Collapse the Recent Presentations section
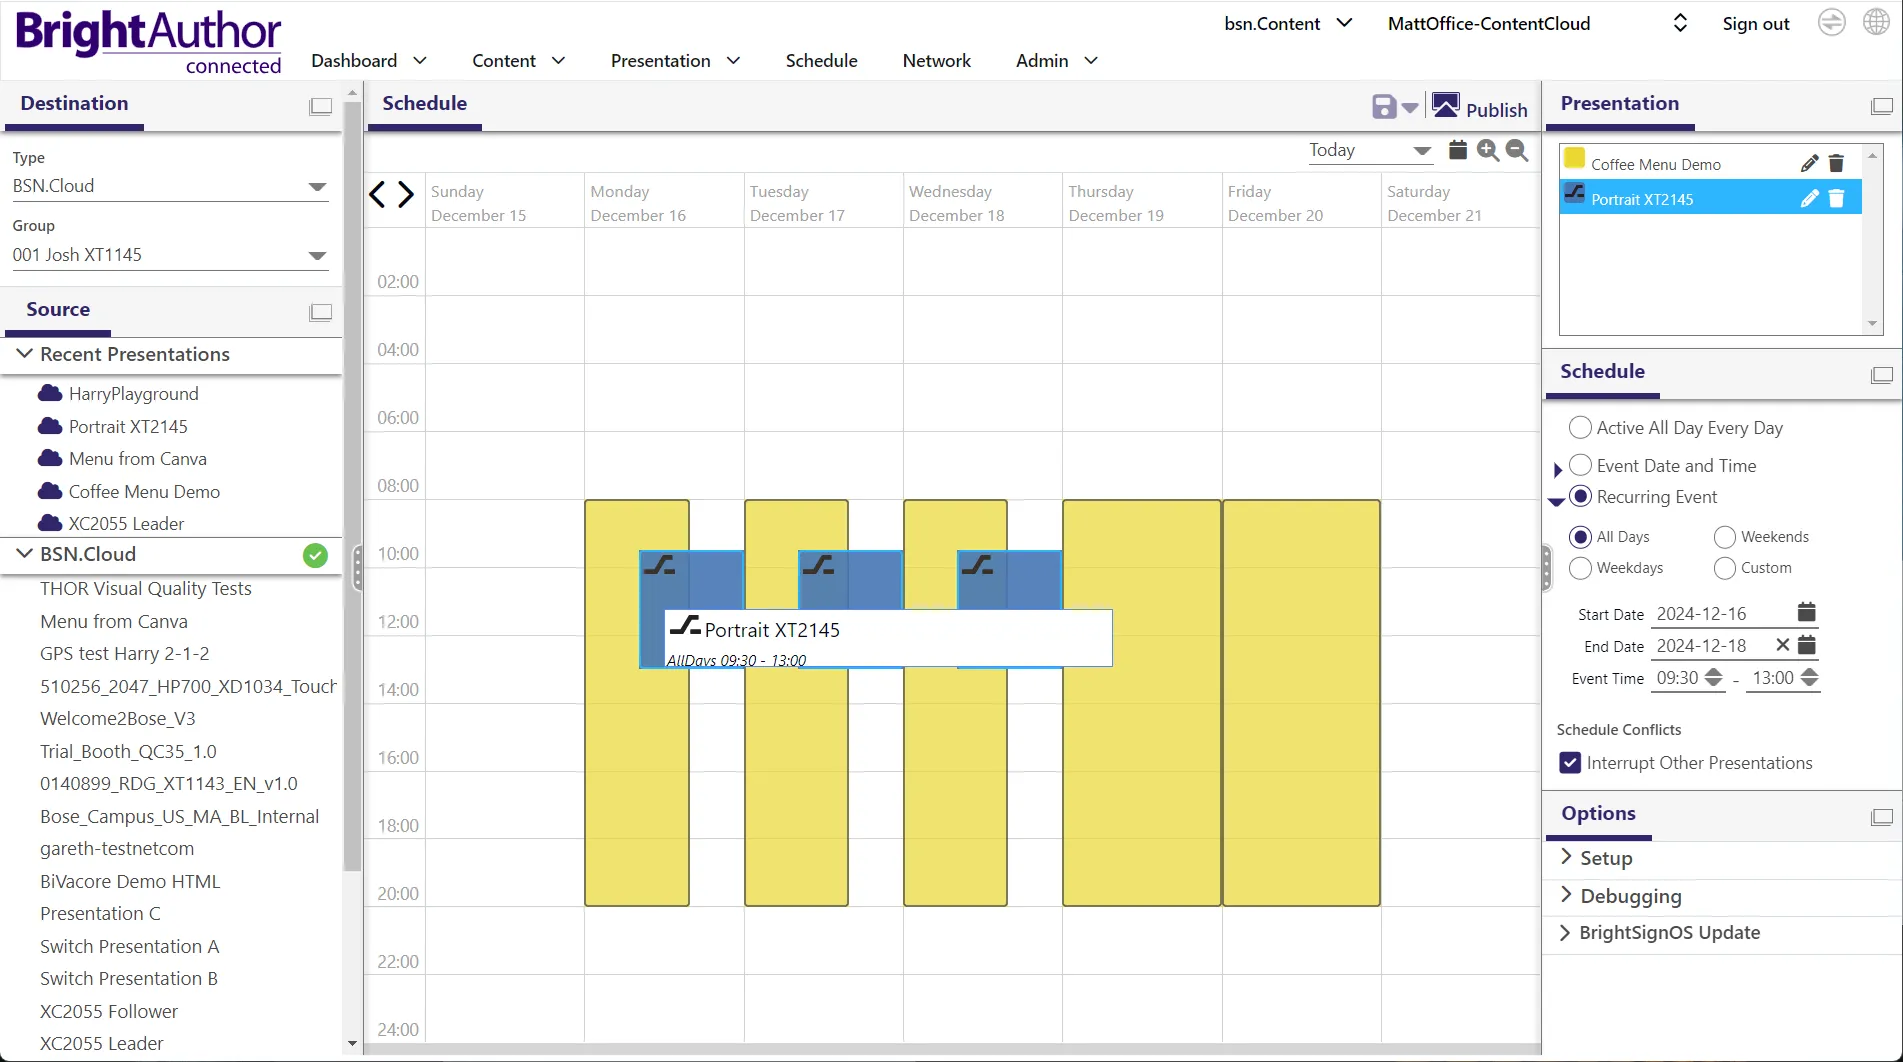Image resolution: width=1903 pixels, height=1062 pixels. tap(24, 354)
